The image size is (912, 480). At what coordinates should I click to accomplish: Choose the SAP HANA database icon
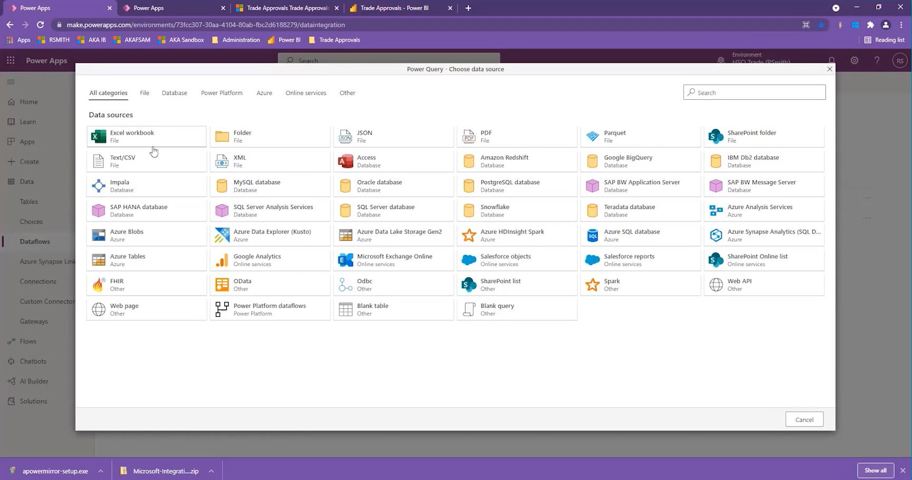point(99,211)
